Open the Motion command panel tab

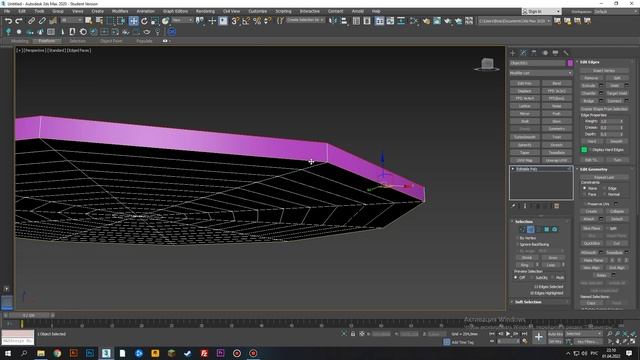click(x=545, y=53)
